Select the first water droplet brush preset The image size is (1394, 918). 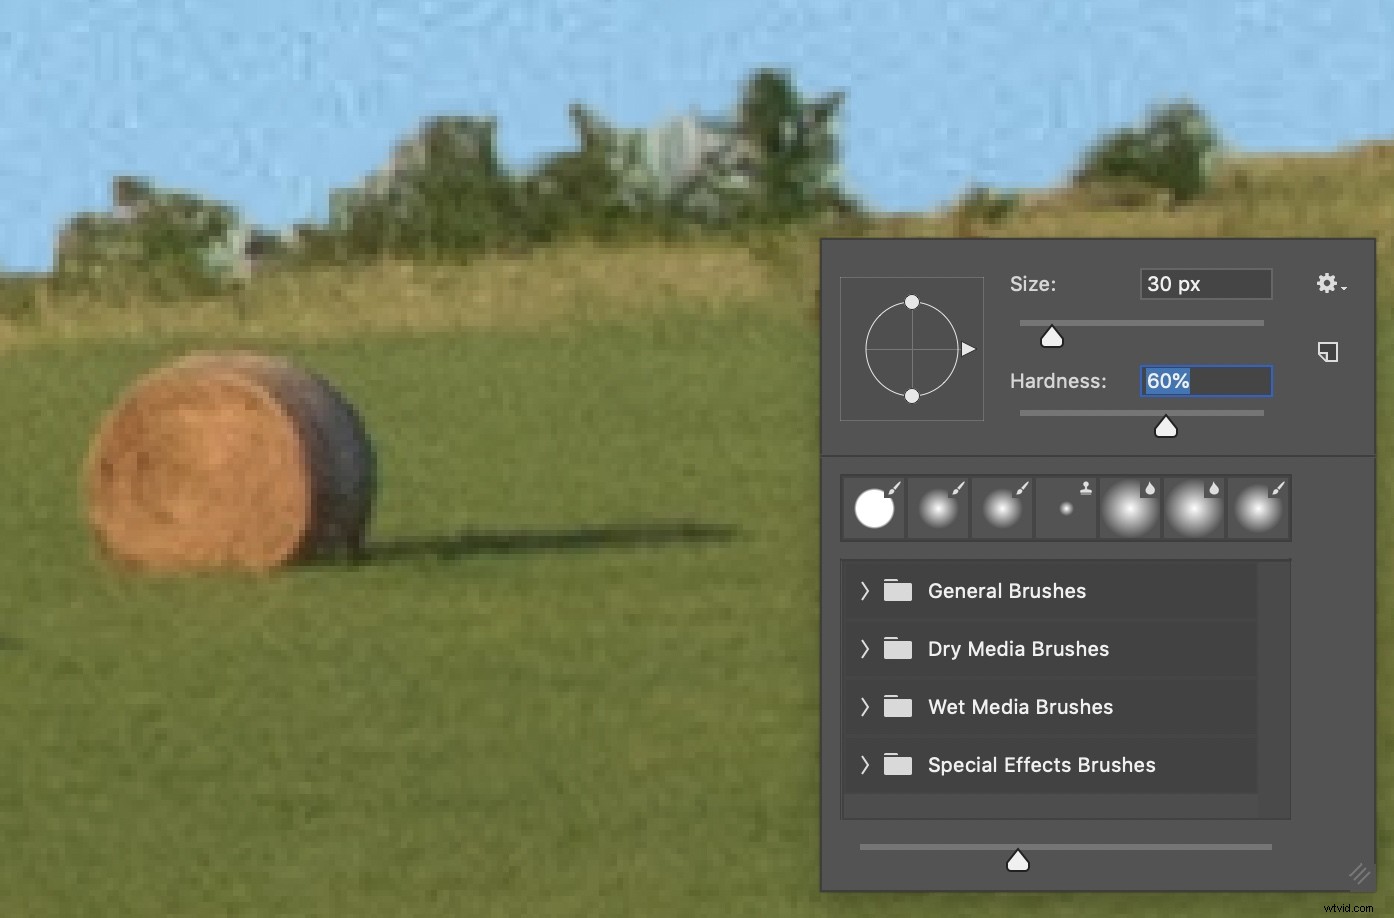click(1130, 506)
